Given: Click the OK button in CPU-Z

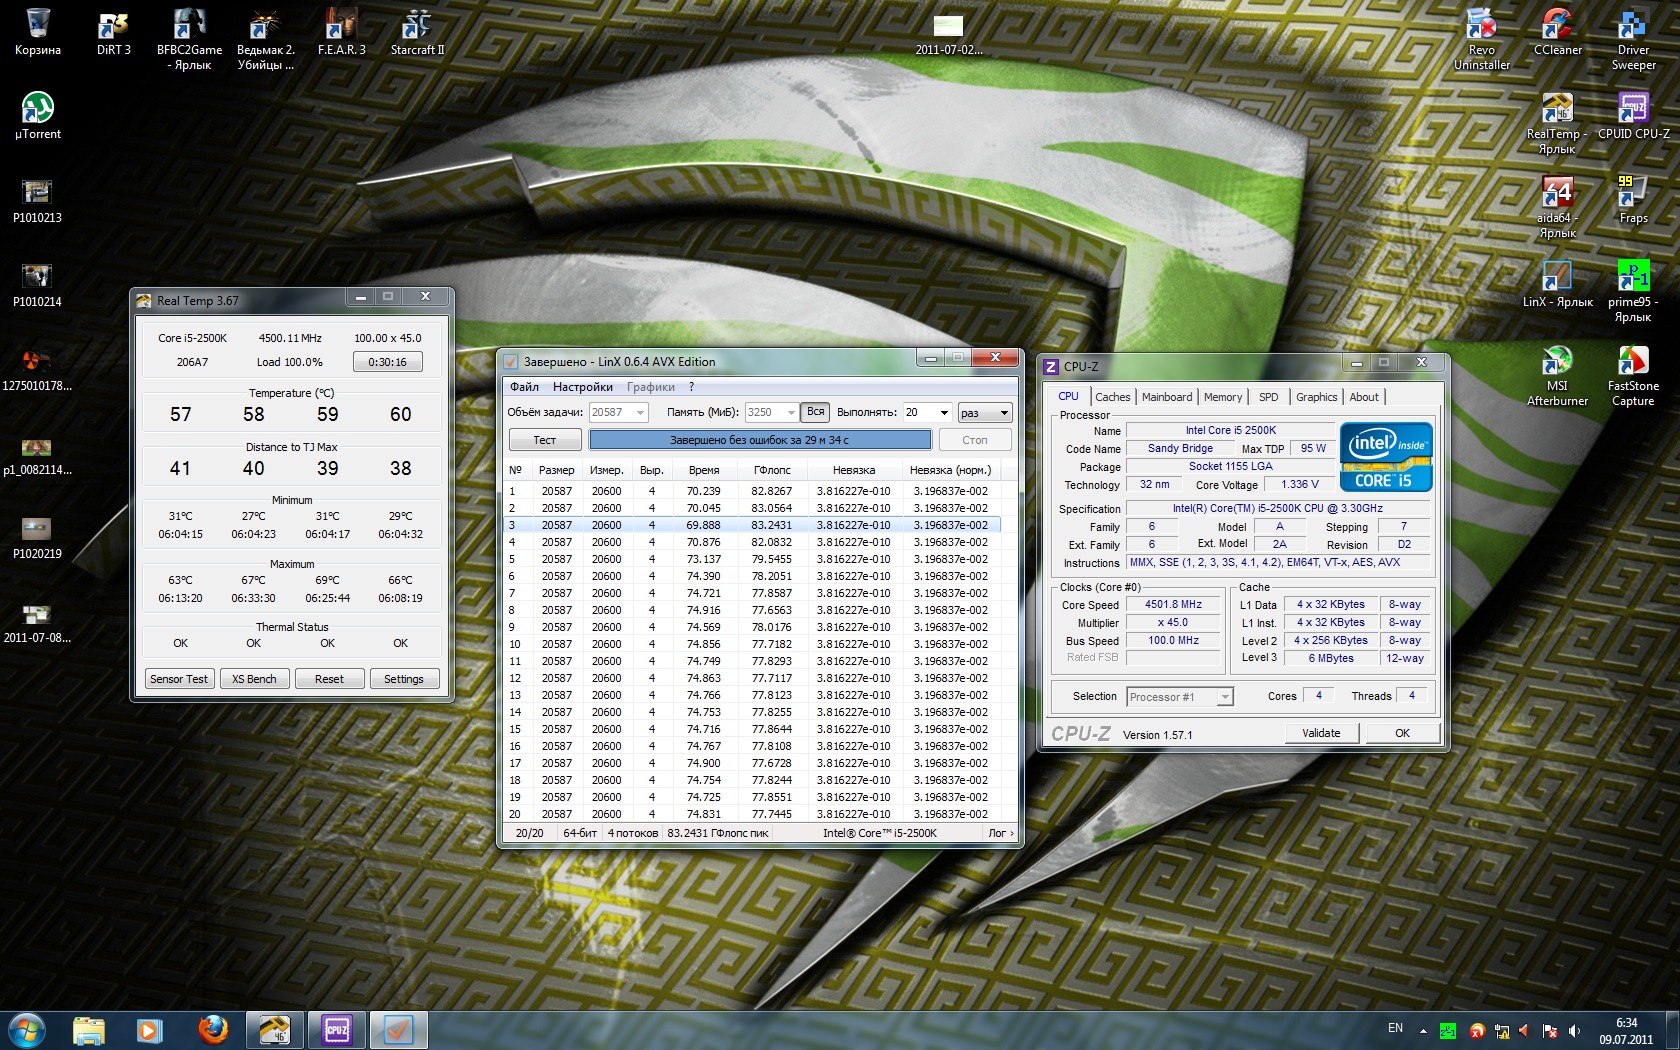Looking at the screenshot, I should point(1402,733).
